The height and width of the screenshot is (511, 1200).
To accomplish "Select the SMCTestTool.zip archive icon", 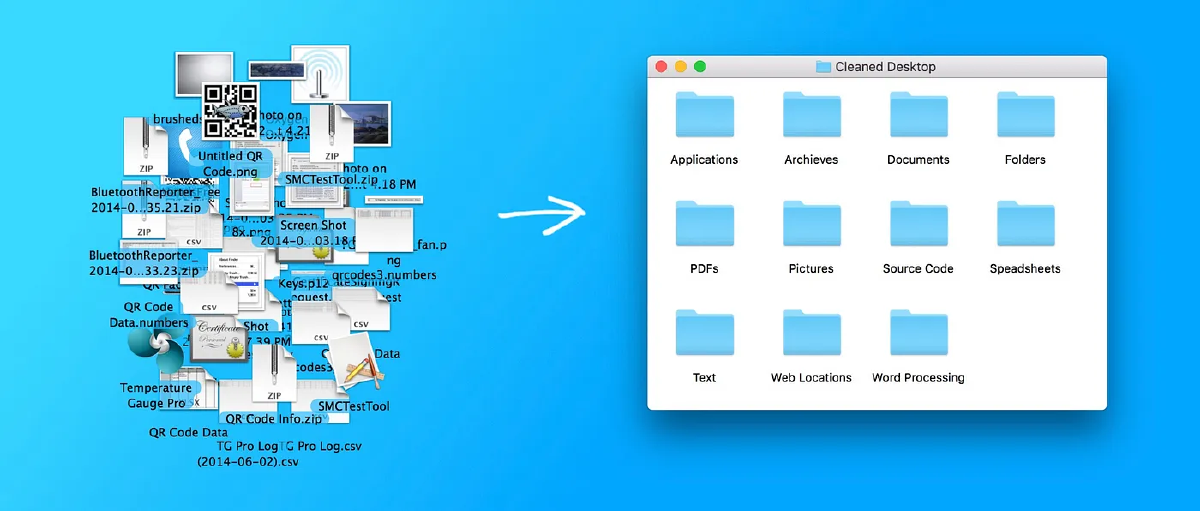I will [331, 135].
